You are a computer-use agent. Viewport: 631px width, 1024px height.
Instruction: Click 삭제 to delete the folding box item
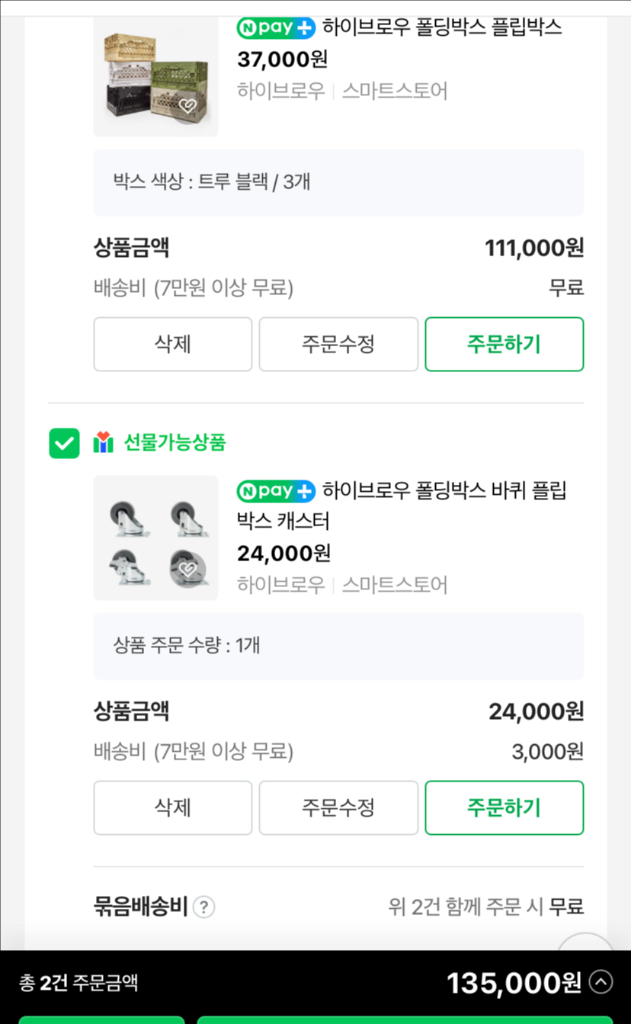click(x=172, y=344)
